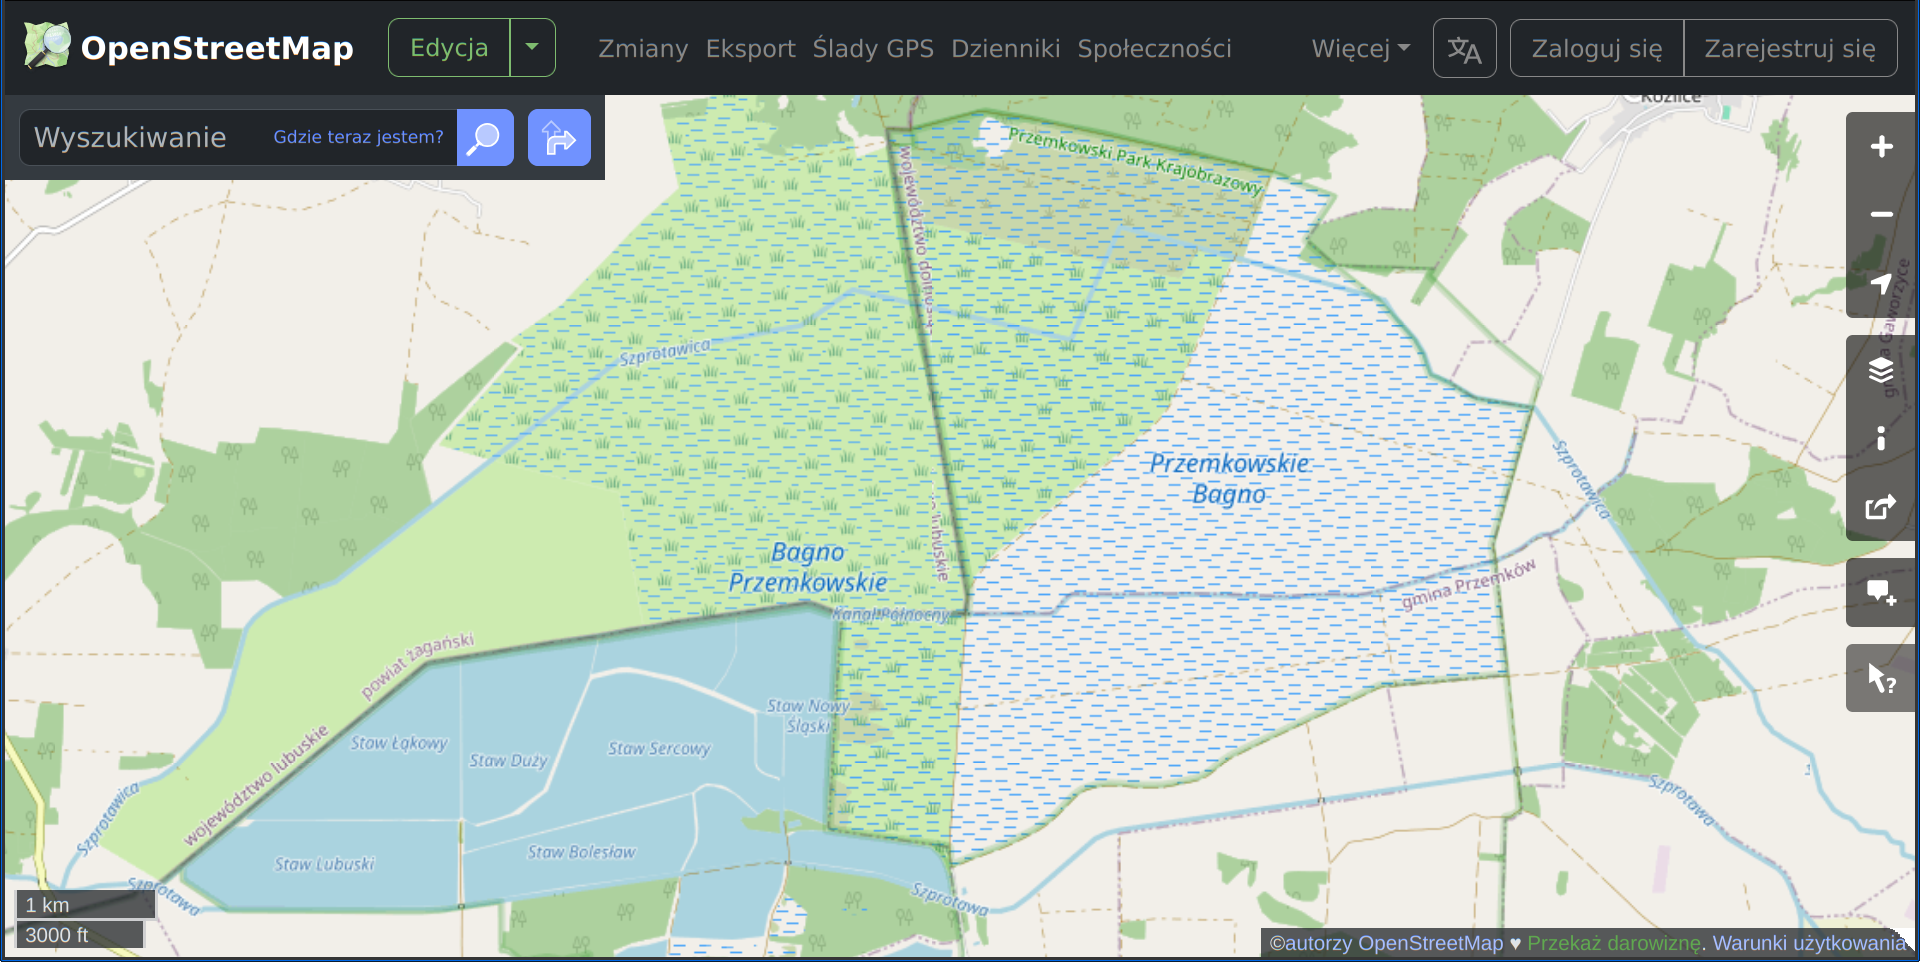Click the search magnifier button
The height and width of the screenshot is (962, 1920).
[x=485, y=138]
